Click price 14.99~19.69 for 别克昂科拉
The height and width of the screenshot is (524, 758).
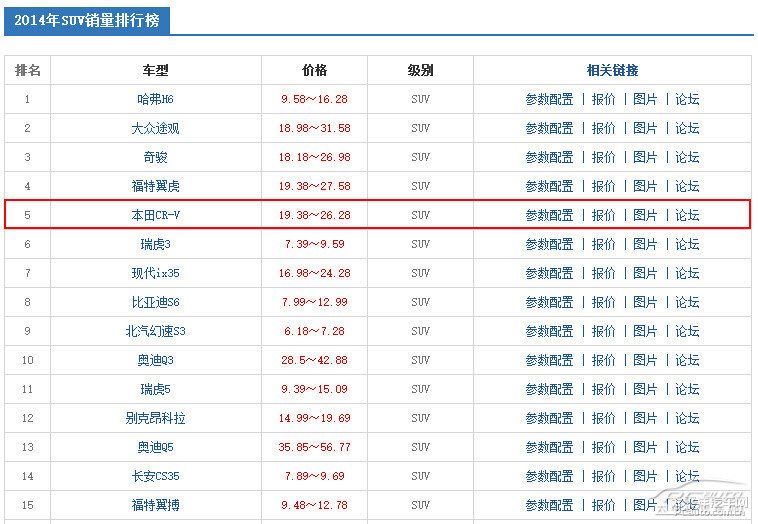[314, 418]
